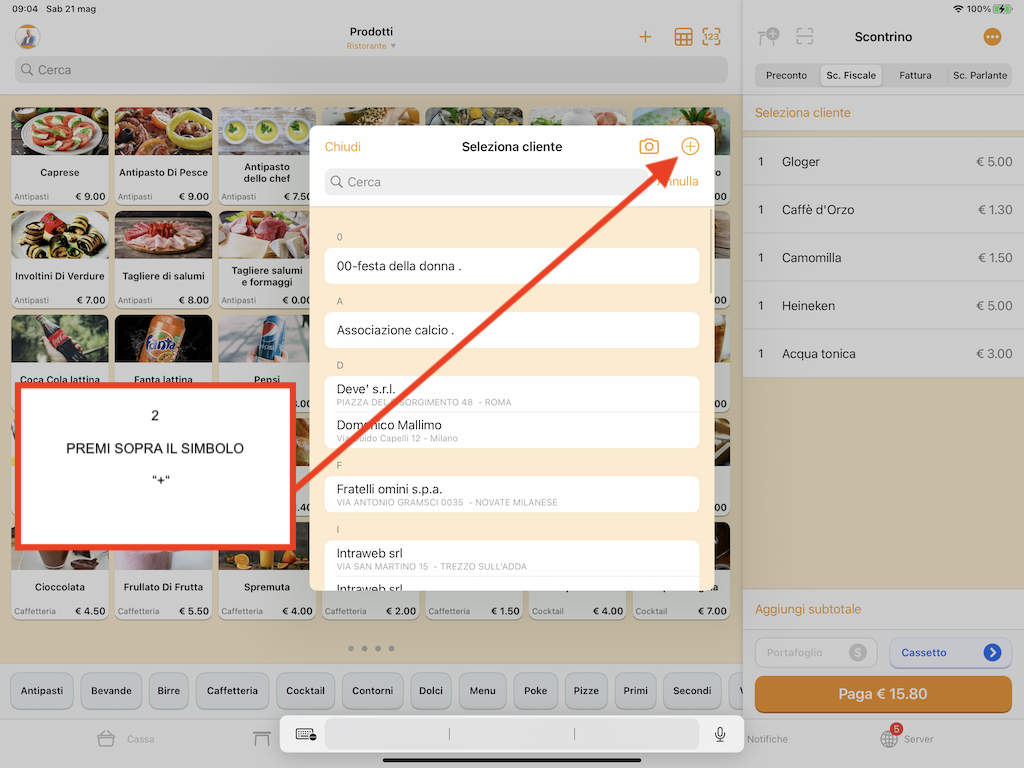Expand the Ristorante dropdown

[371, 46]
